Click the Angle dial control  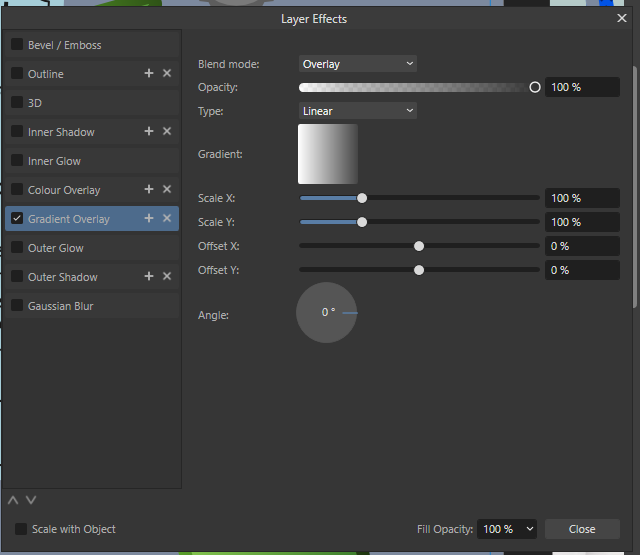click(x=327, y=313)
